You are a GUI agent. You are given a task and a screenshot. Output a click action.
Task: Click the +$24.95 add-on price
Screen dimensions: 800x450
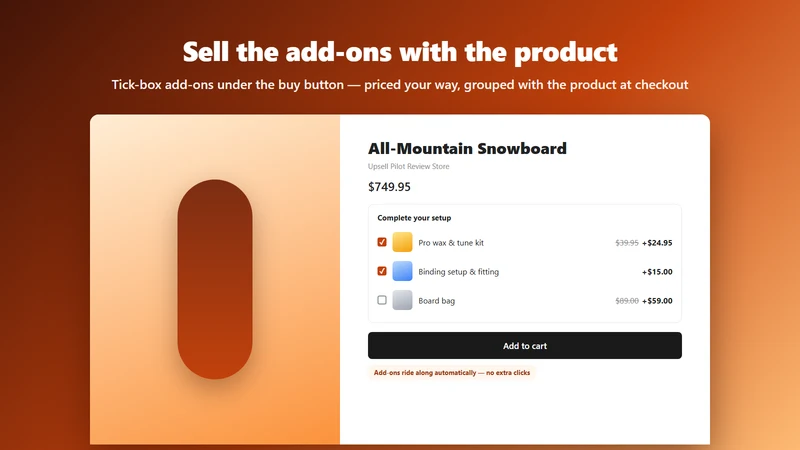[657, 243]
